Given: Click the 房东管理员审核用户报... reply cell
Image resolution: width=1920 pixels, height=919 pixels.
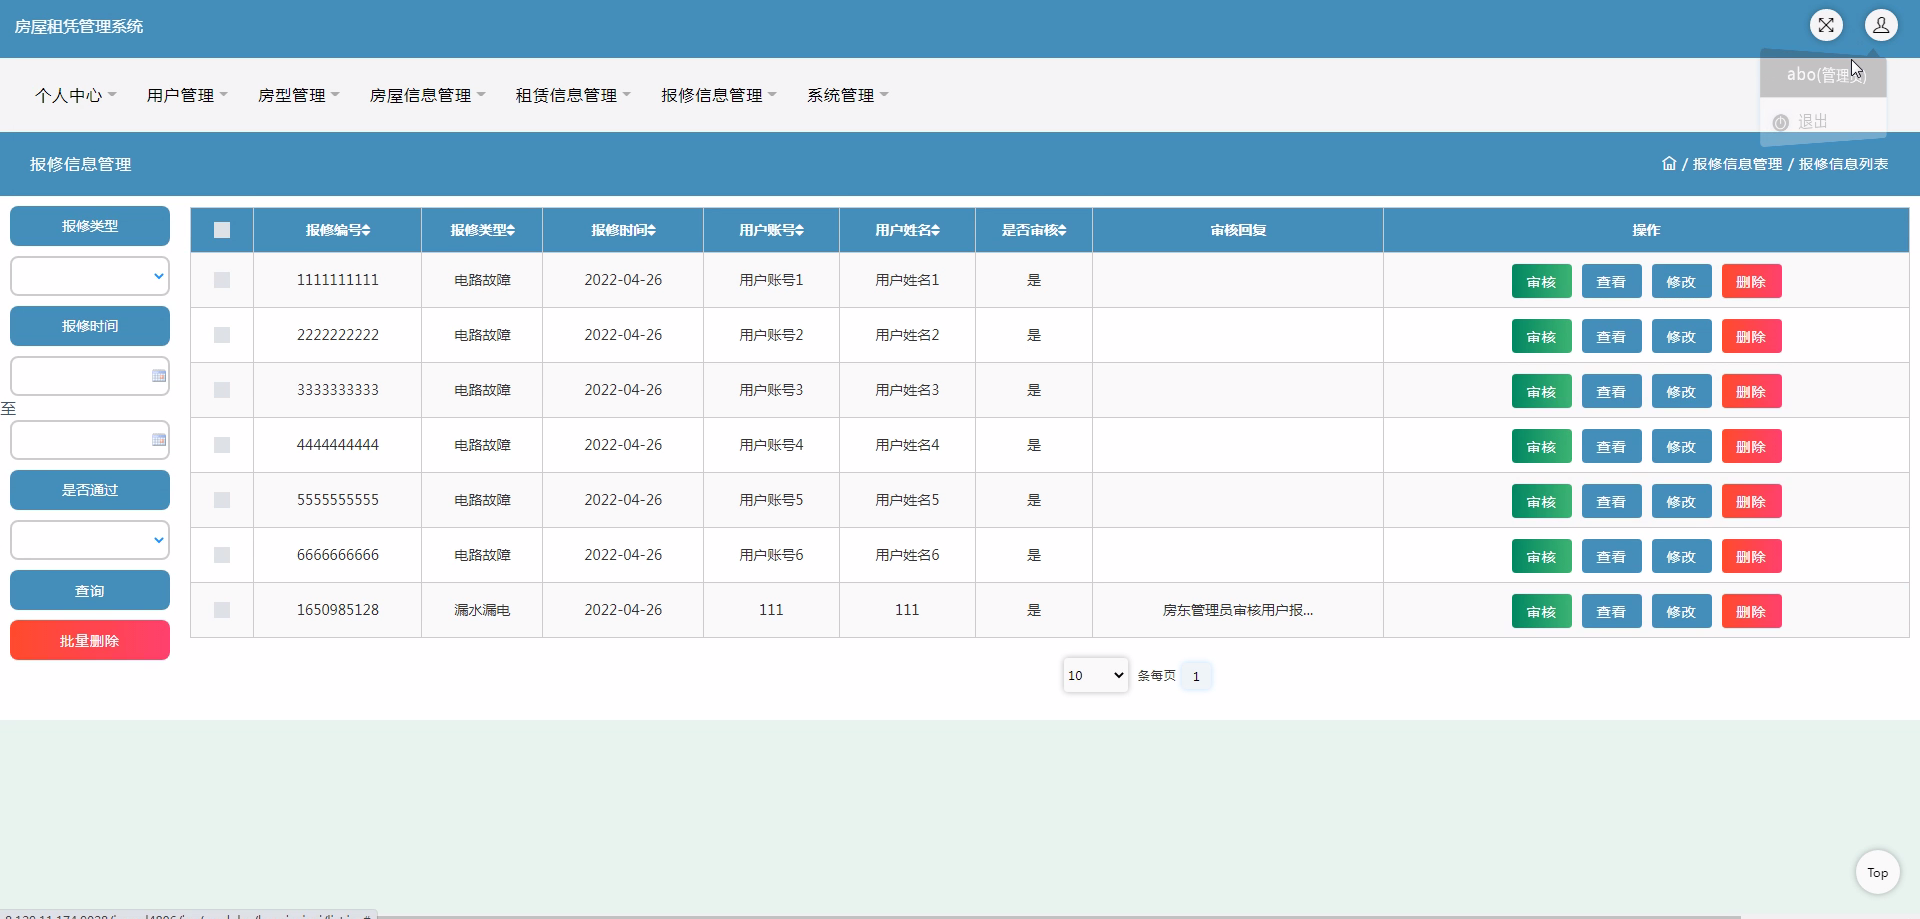Looking at the screenshot, I should (x=1238, y=610).
